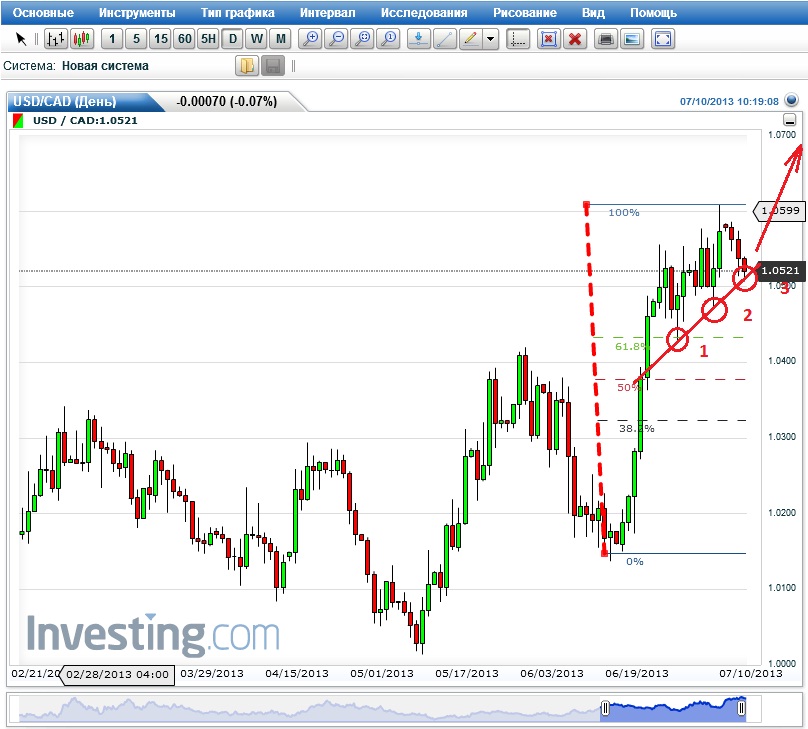Viewport: 808px width, 729px height.
Task: Click the 02/28/2013 04:00 date label
Action: (x=117, y=674)
